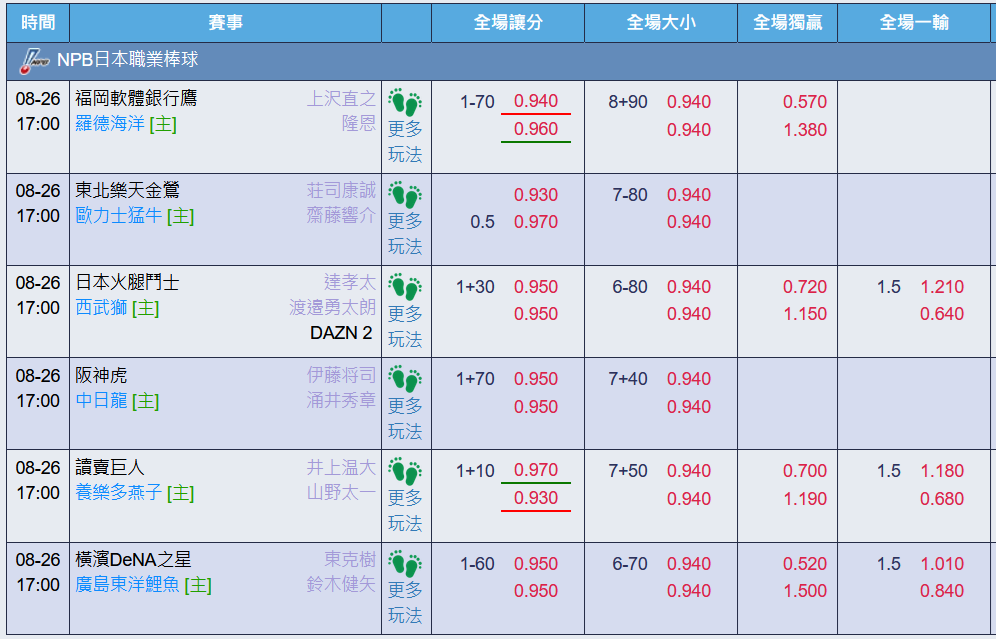Choose 1.210 run-line odds for 日本火腿鬥士

click(942, 286)
